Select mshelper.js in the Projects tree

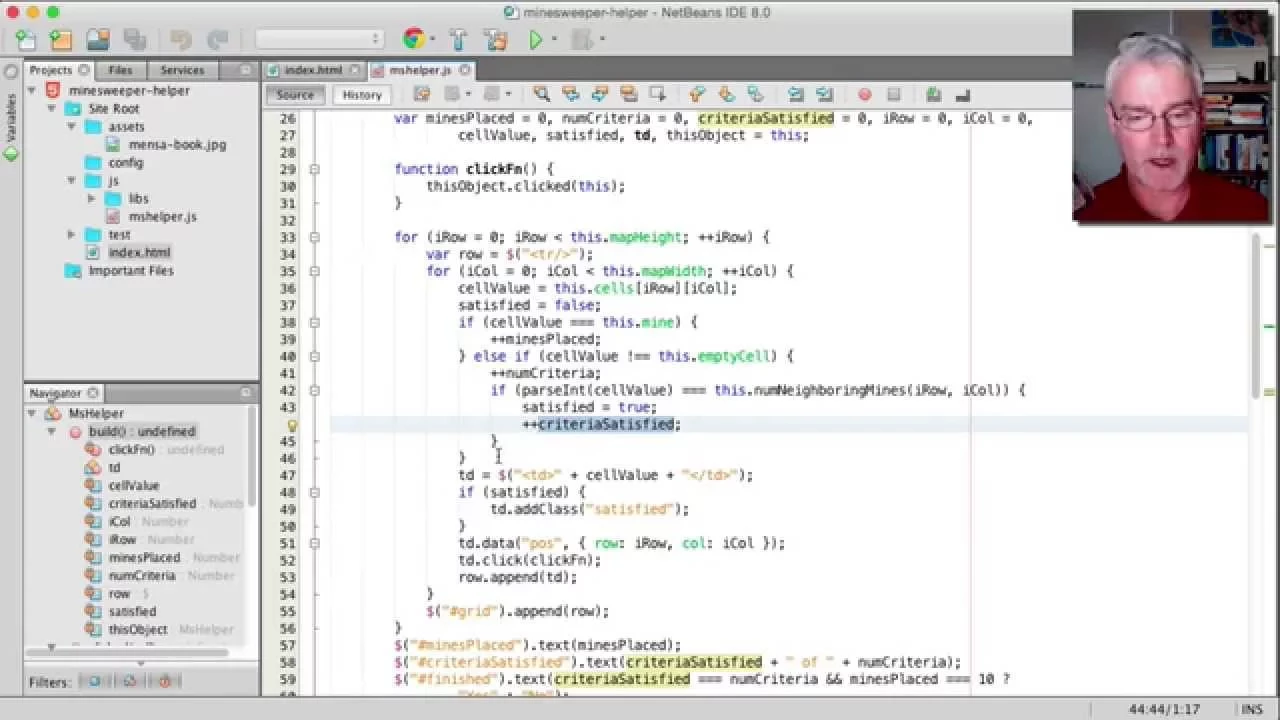(x=162, y=216)
